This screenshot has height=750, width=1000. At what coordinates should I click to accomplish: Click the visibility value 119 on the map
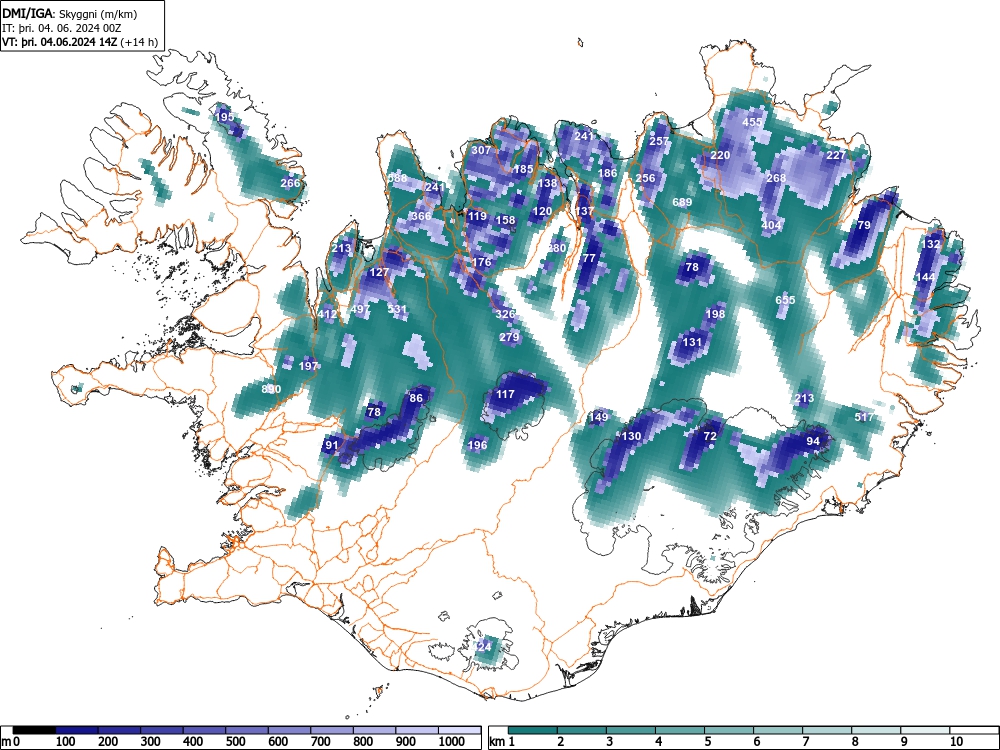tap(477, 216)
